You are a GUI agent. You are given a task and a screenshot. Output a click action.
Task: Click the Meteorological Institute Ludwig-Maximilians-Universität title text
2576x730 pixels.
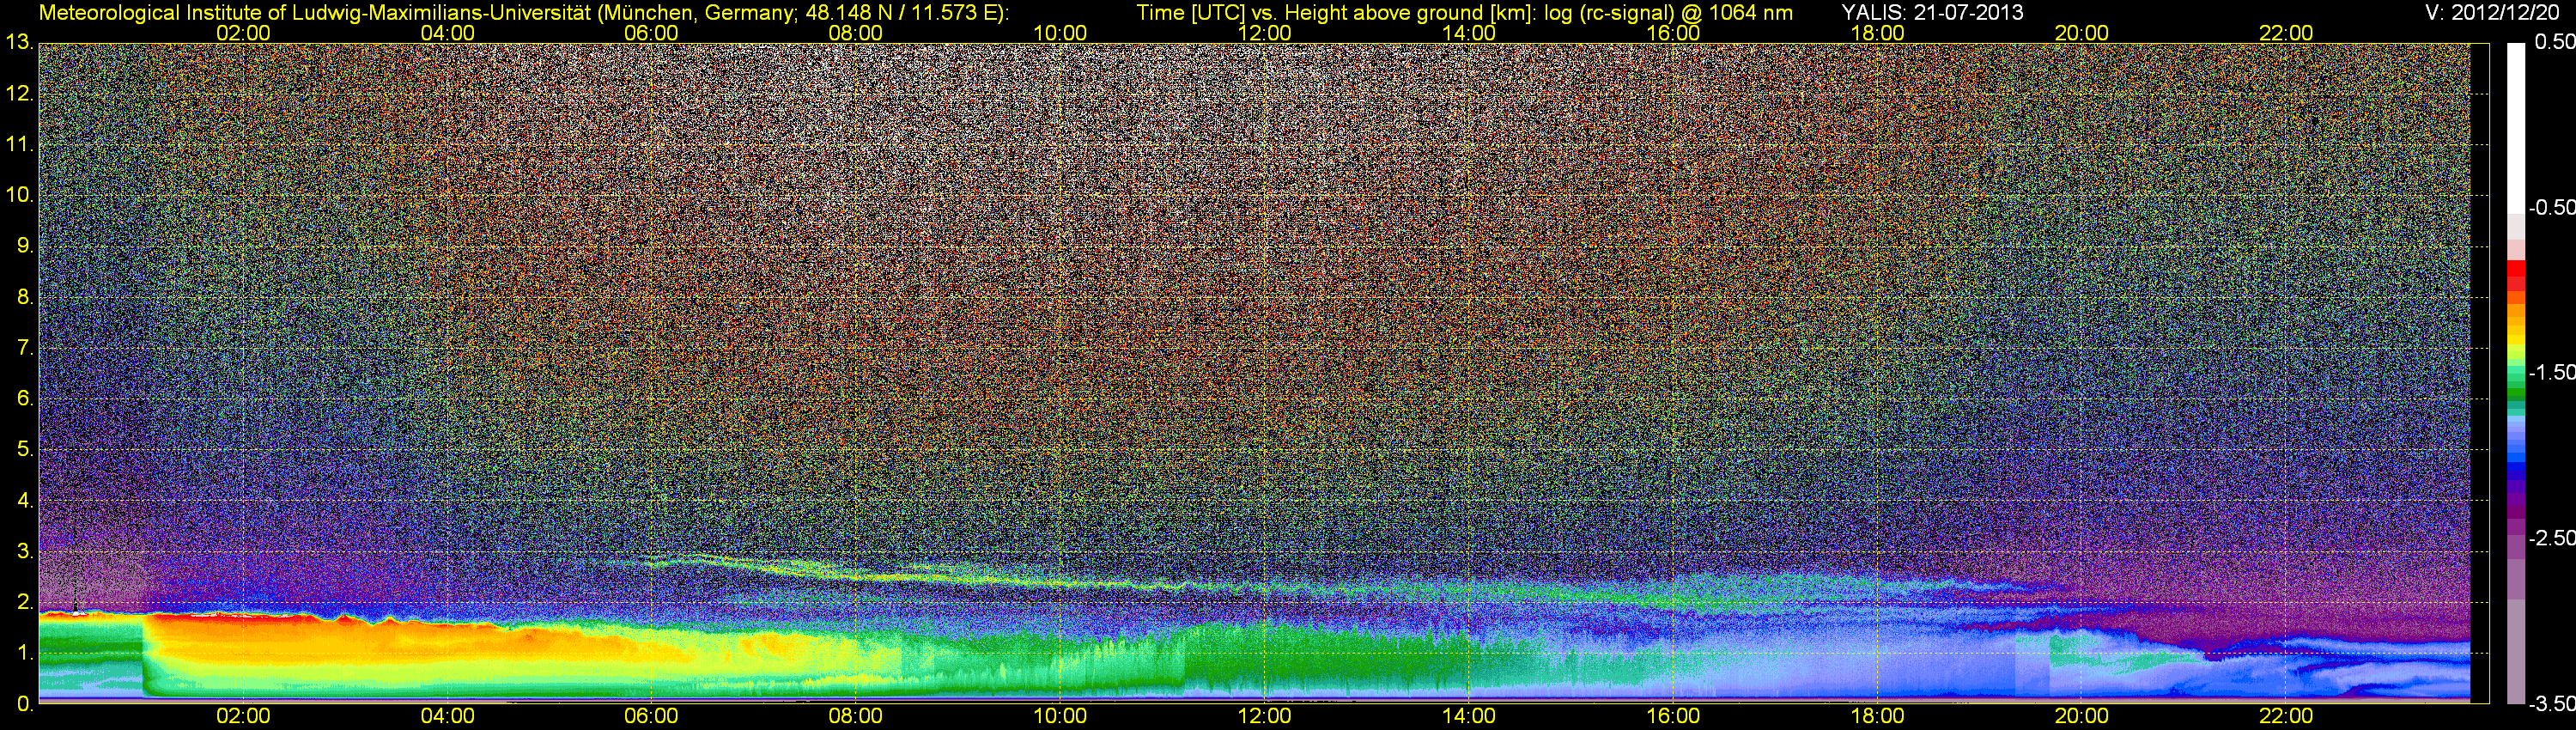(523, 13)
